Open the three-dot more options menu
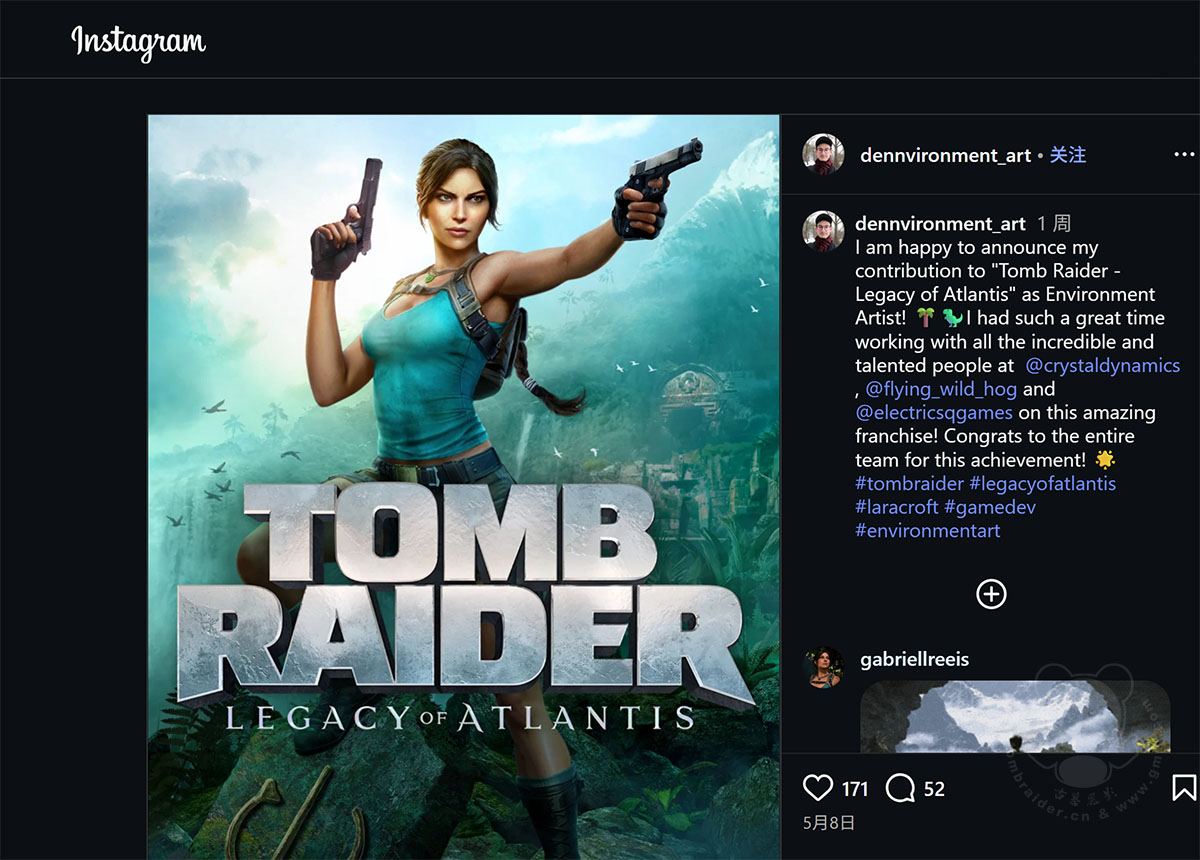Image resolution: width=1200 pixels, height=860 pixels. tap(1184, 155)
